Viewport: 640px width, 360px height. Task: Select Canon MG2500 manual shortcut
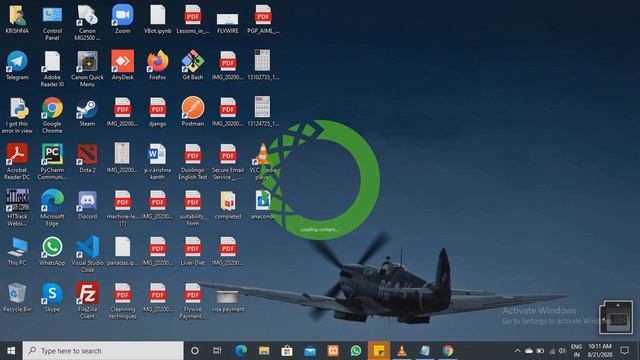tap(87, 22)
